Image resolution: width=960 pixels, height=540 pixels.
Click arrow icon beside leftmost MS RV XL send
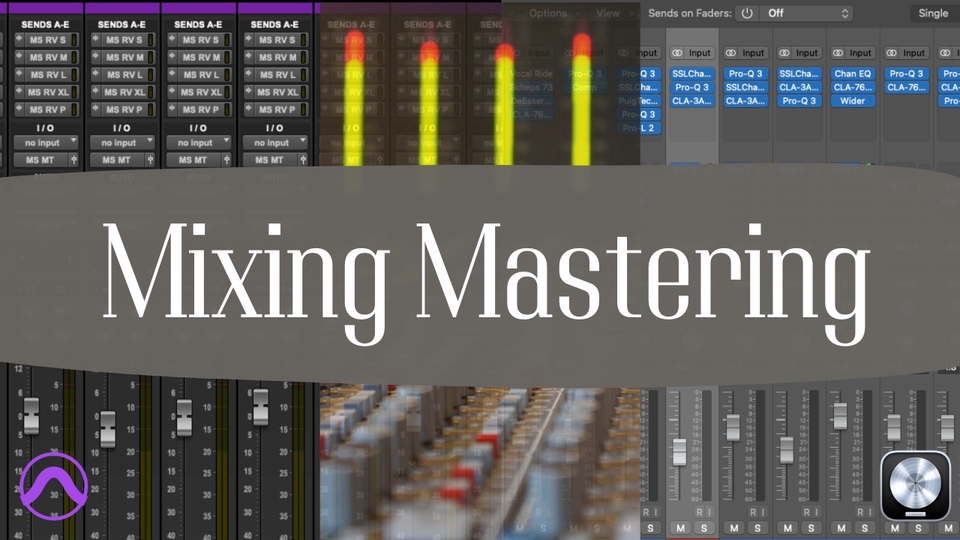pos(19,92)
